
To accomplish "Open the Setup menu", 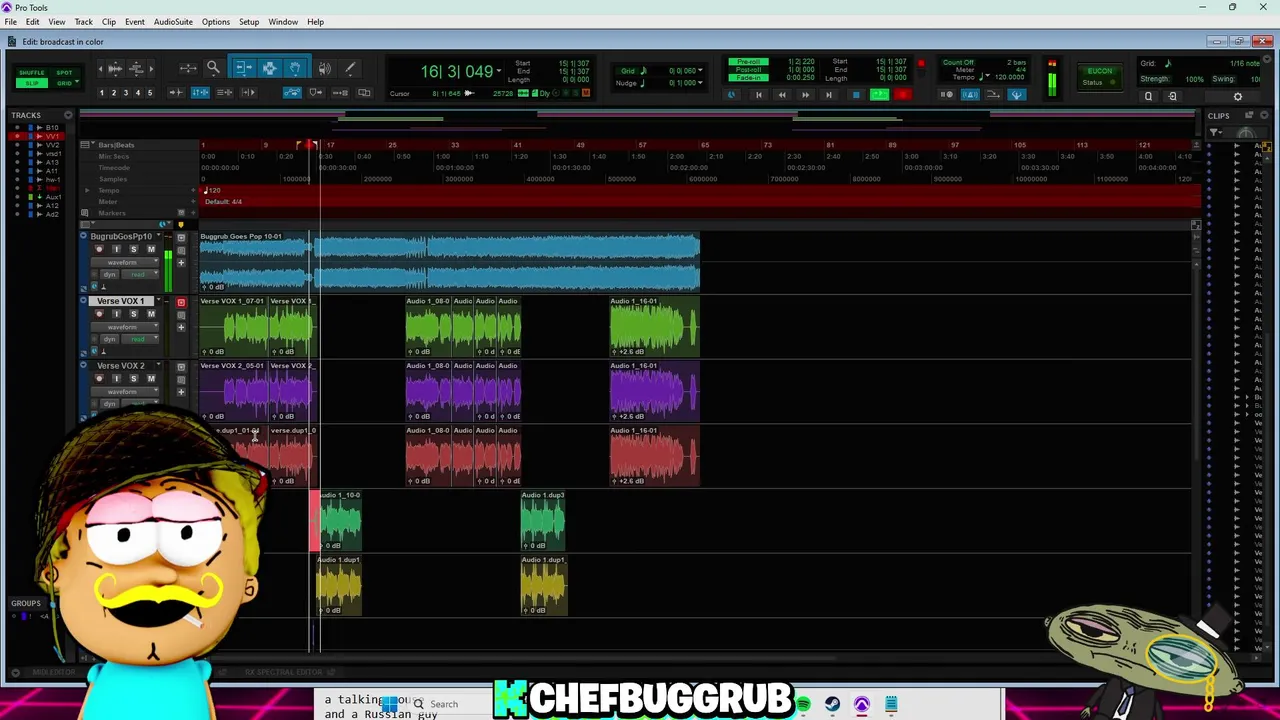I will (249, 22).
